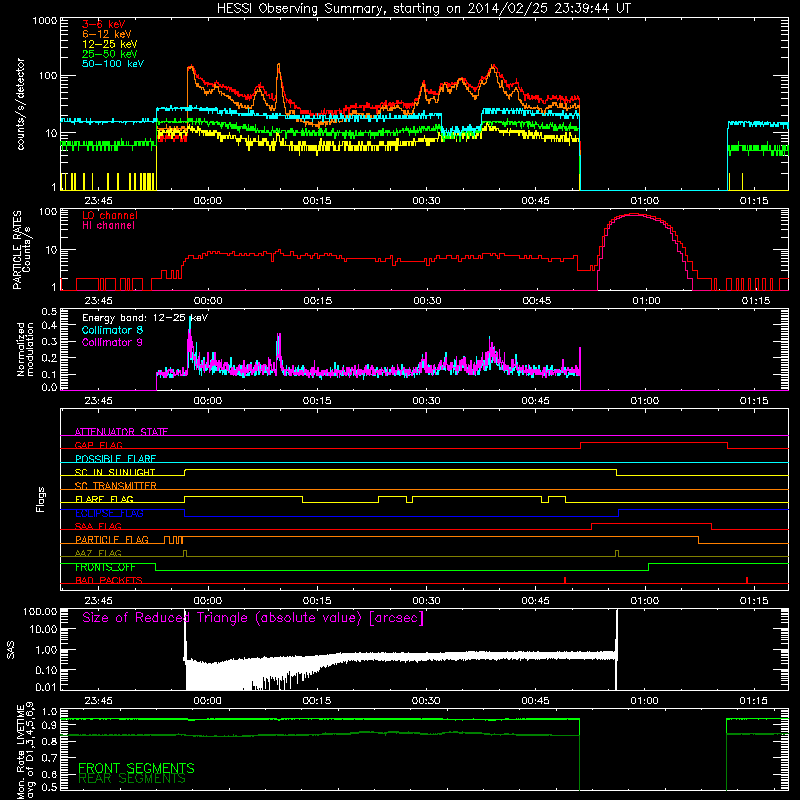Select the 6-12 keV legend label
Viewport: 800px width, 800px height.
tap(107, 34)
